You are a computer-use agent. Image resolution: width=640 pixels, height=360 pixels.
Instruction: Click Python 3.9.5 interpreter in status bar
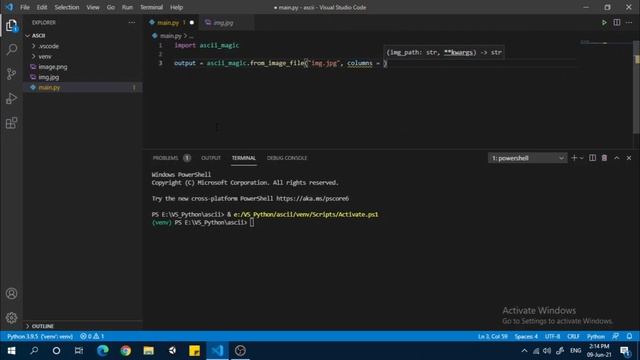click(40, 336)
